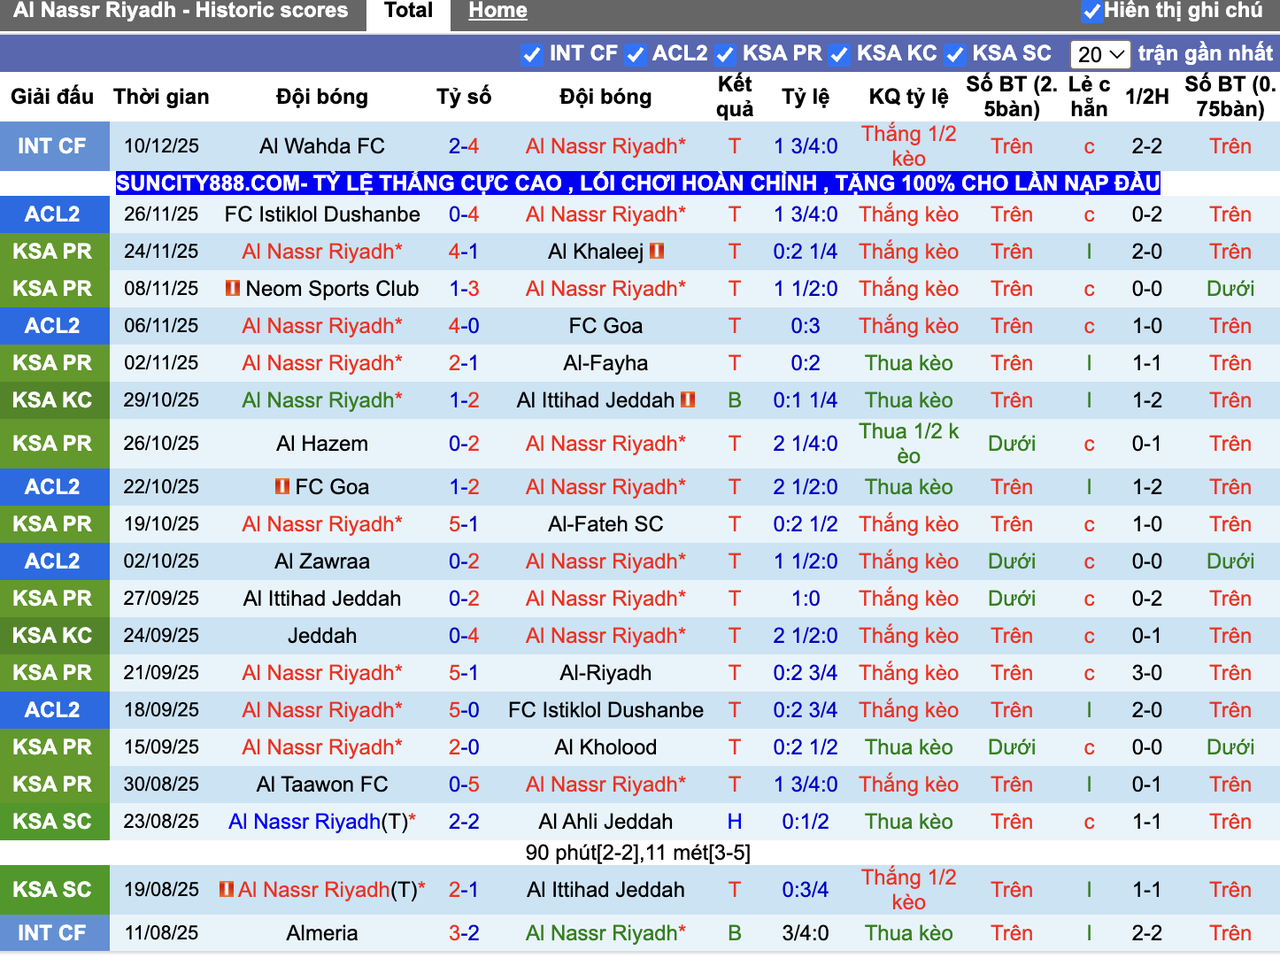Disable the KSA KC cup filter

[x=840, y=54]
